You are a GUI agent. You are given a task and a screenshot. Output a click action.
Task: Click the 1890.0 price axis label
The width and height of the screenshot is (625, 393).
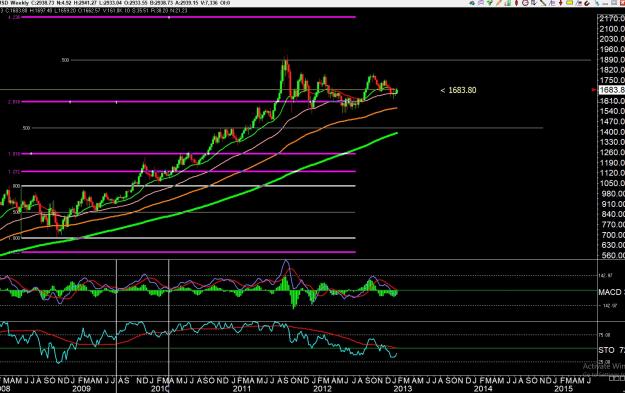[612, 60]
